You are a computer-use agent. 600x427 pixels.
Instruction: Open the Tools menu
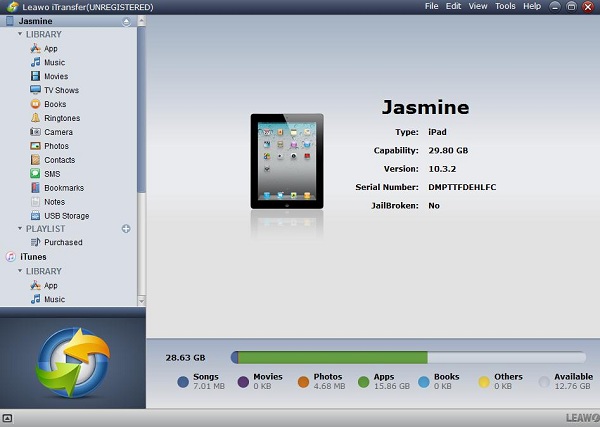505,7
